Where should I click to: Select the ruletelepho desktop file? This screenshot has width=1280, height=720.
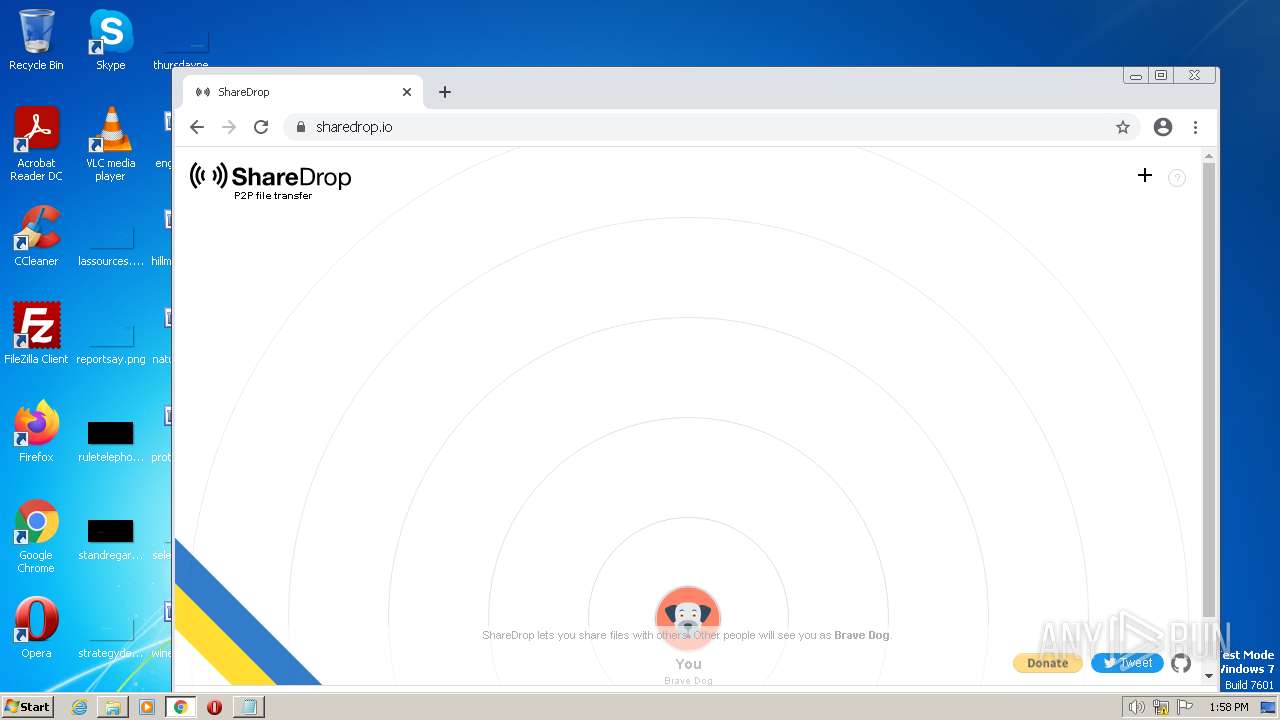pyautogui.click(x=110, y=441)
